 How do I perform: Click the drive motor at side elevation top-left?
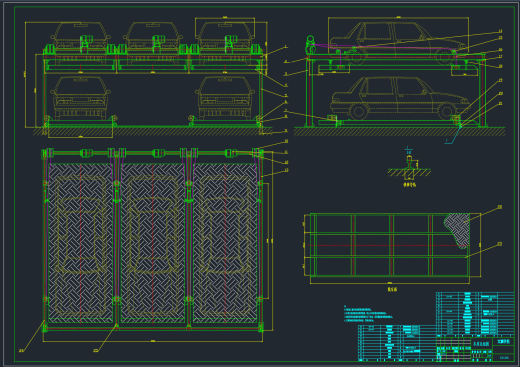point(311,45)
